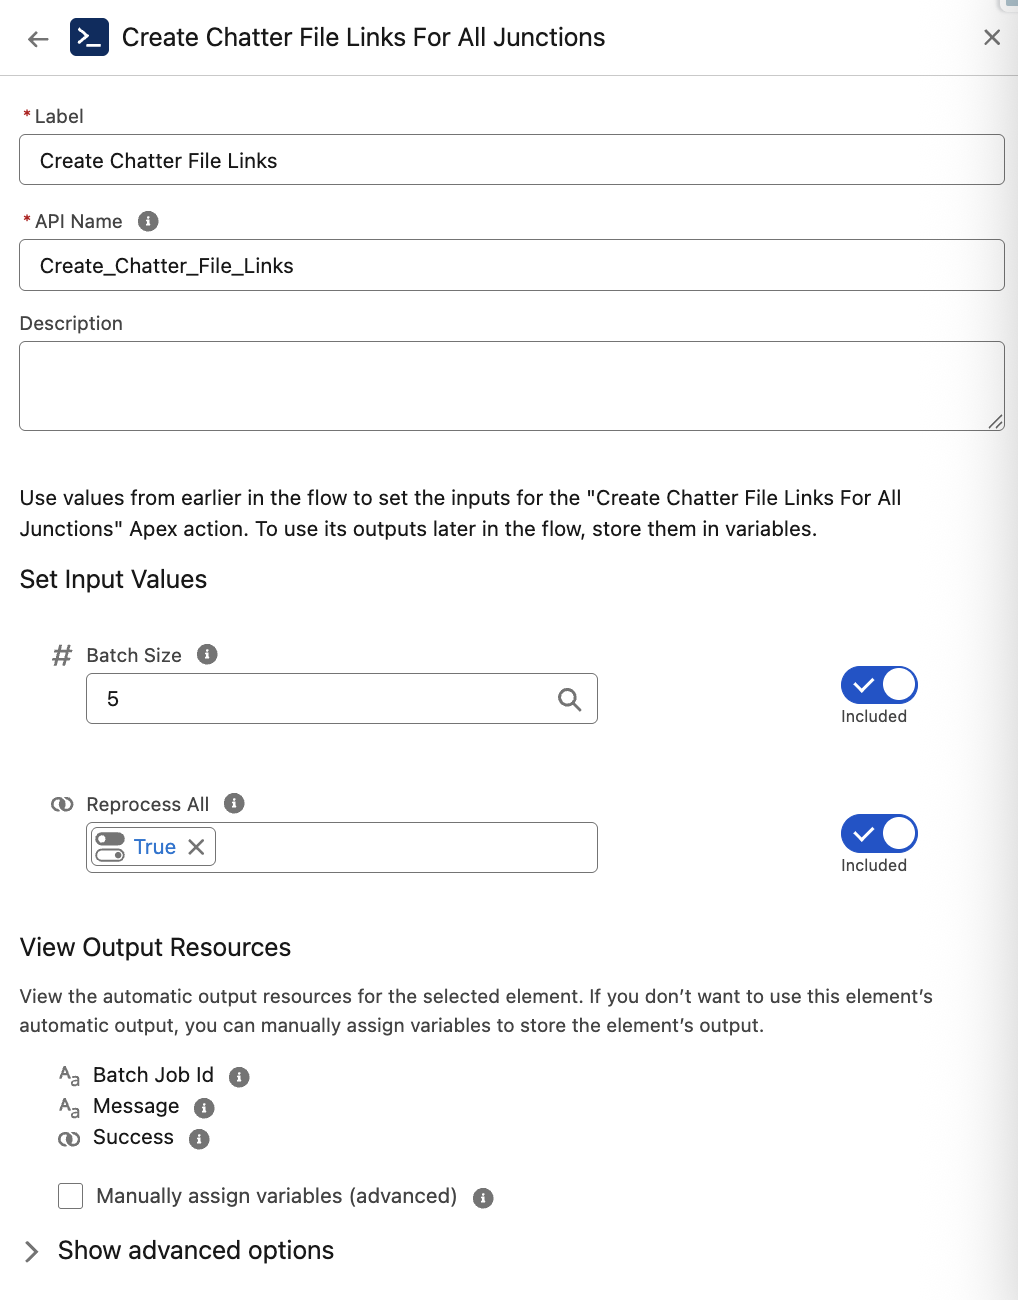Click the Batch Size info icon
This screenshot has width=1018, height=1300.
pos(207,654)
